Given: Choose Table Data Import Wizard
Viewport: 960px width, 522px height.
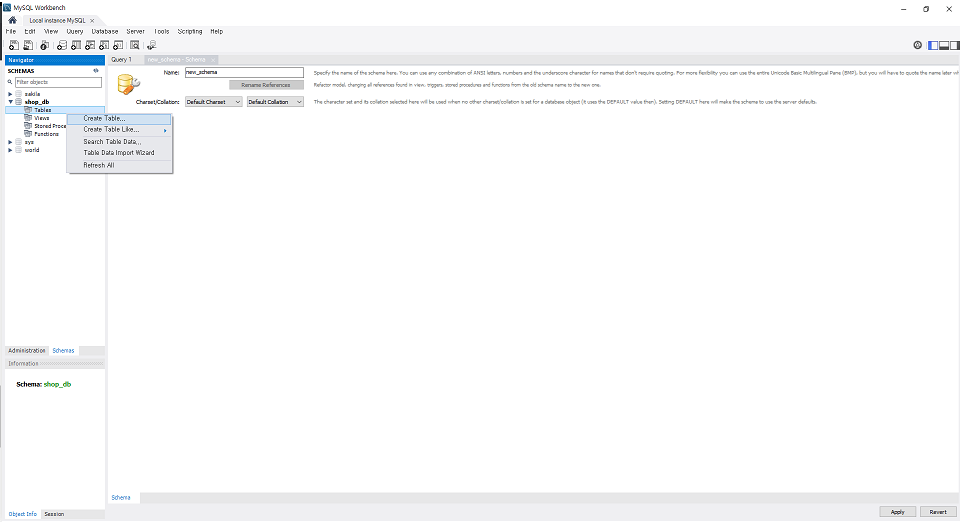Looking at the screenshot, I should [x=119, y=153].
